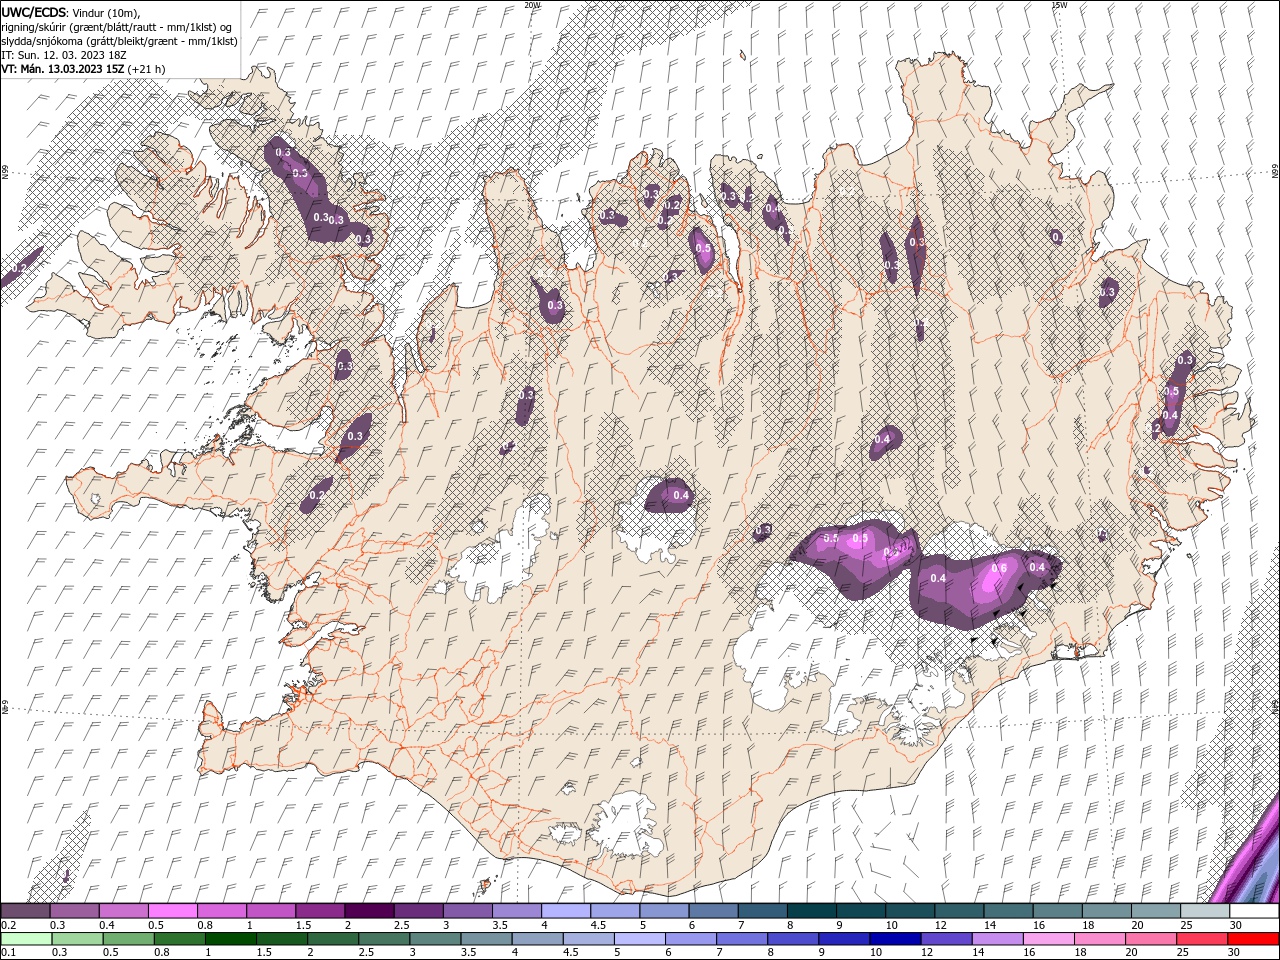The width and height of the screenshot is (1280, 960).
Task: Select the light pink 16 swatch in rain legend
Action: click(1047, 939)
